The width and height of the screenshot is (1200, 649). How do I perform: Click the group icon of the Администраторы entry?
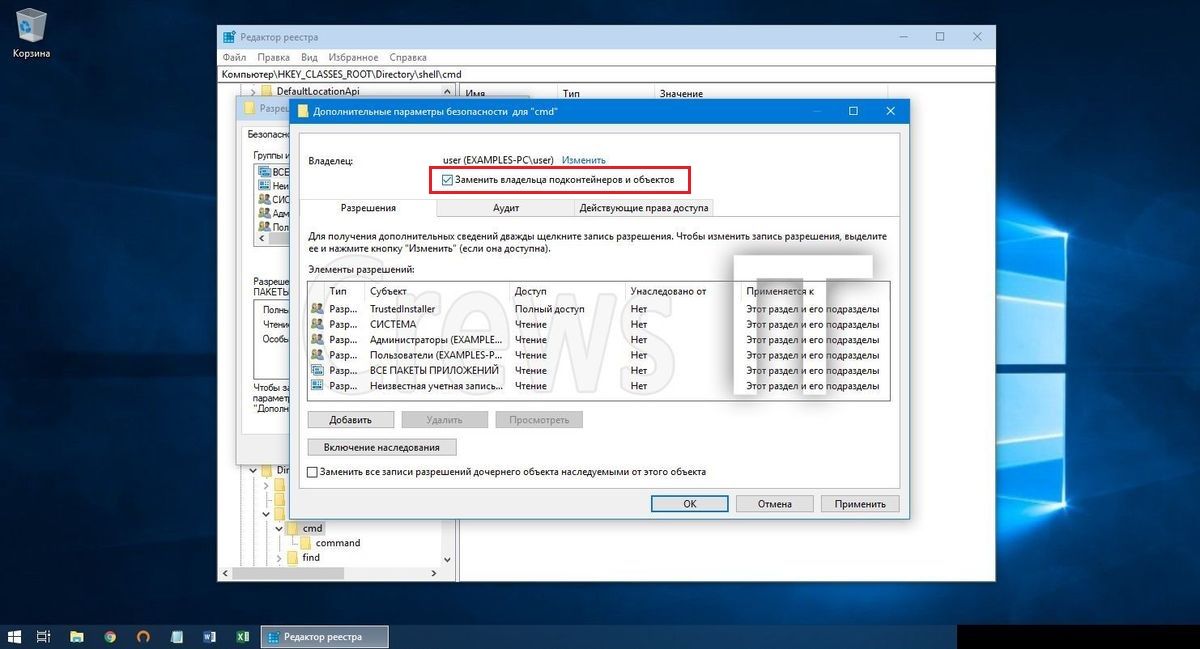coord(318,339)
